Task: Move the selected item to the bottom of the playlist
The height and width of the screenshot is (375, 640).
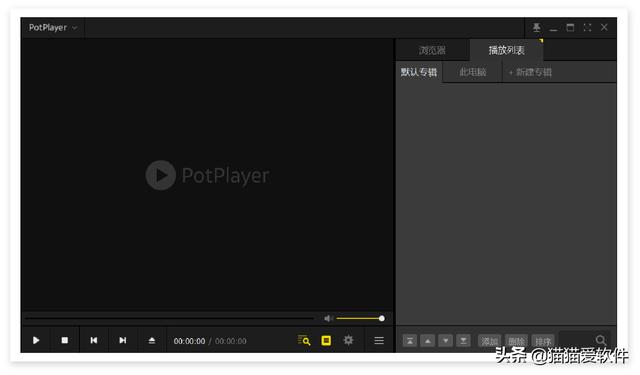Action: pyautogui.click(x=463, y=340)
